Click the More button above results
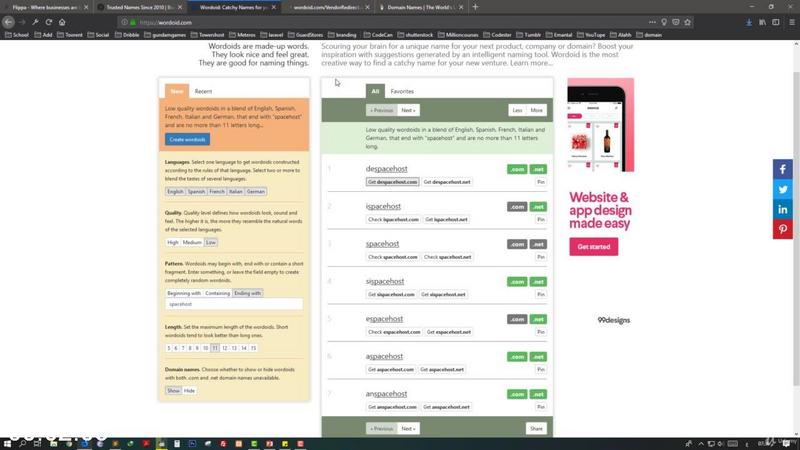 tap(537, 110)
